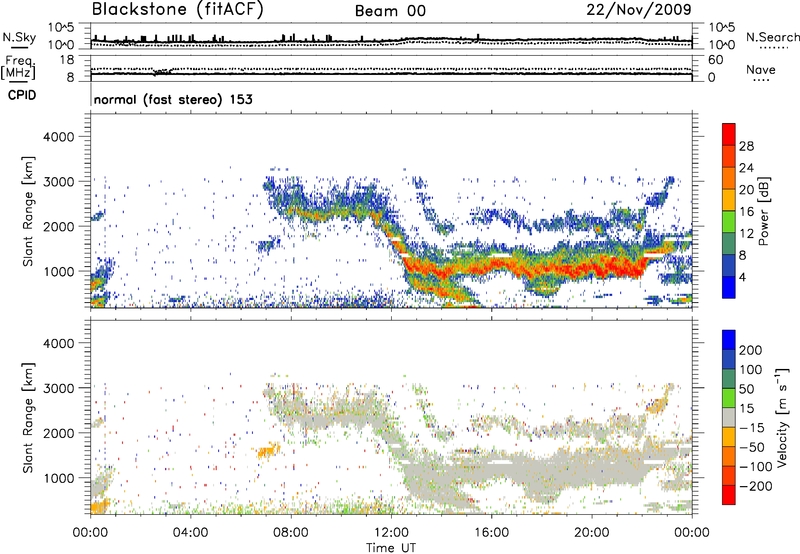Screen dimensions: 800x554
Task: Click the '28' tick on power color bar
Action: (746, 146)
